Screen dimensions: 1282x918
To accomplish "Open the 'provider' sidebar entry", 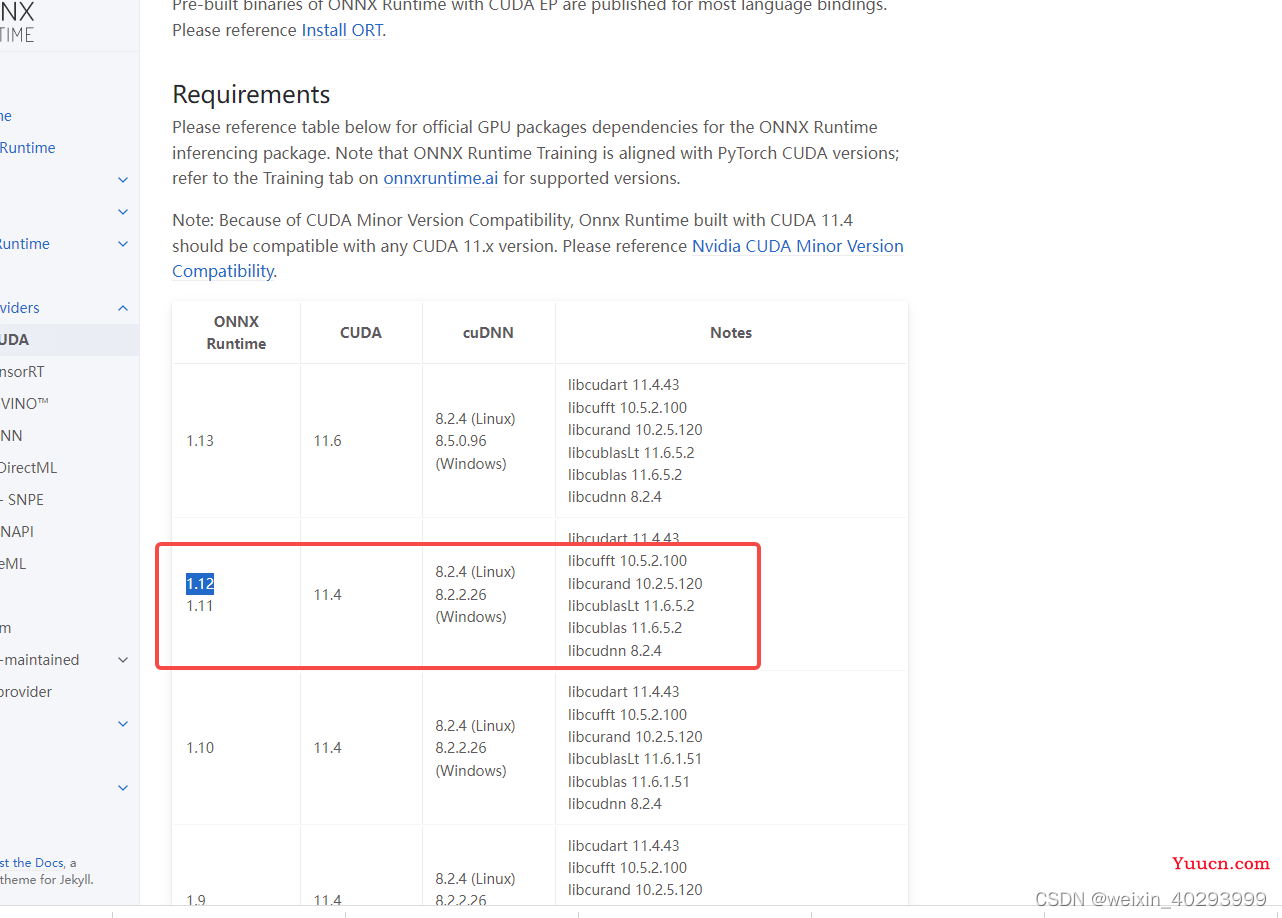I will tap(26, 692).
